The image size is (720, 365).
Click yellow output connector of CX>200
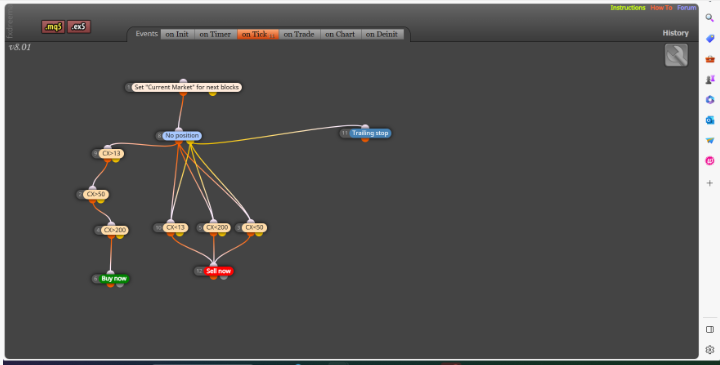(120, 236)
